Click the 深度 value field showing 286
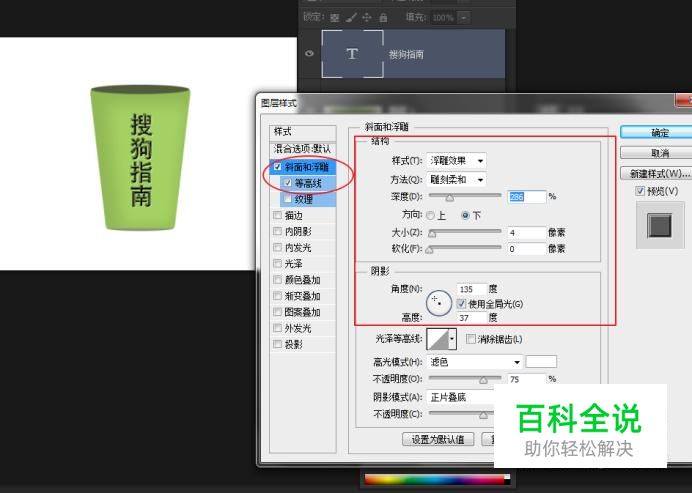 527,196
